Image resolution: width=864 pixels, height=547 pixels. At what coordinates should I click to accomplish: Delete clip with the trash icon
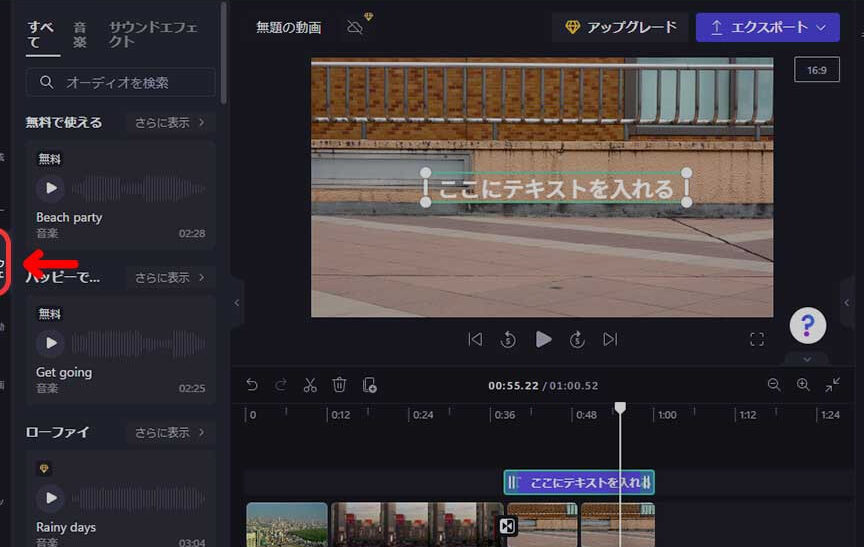[339, 384]
